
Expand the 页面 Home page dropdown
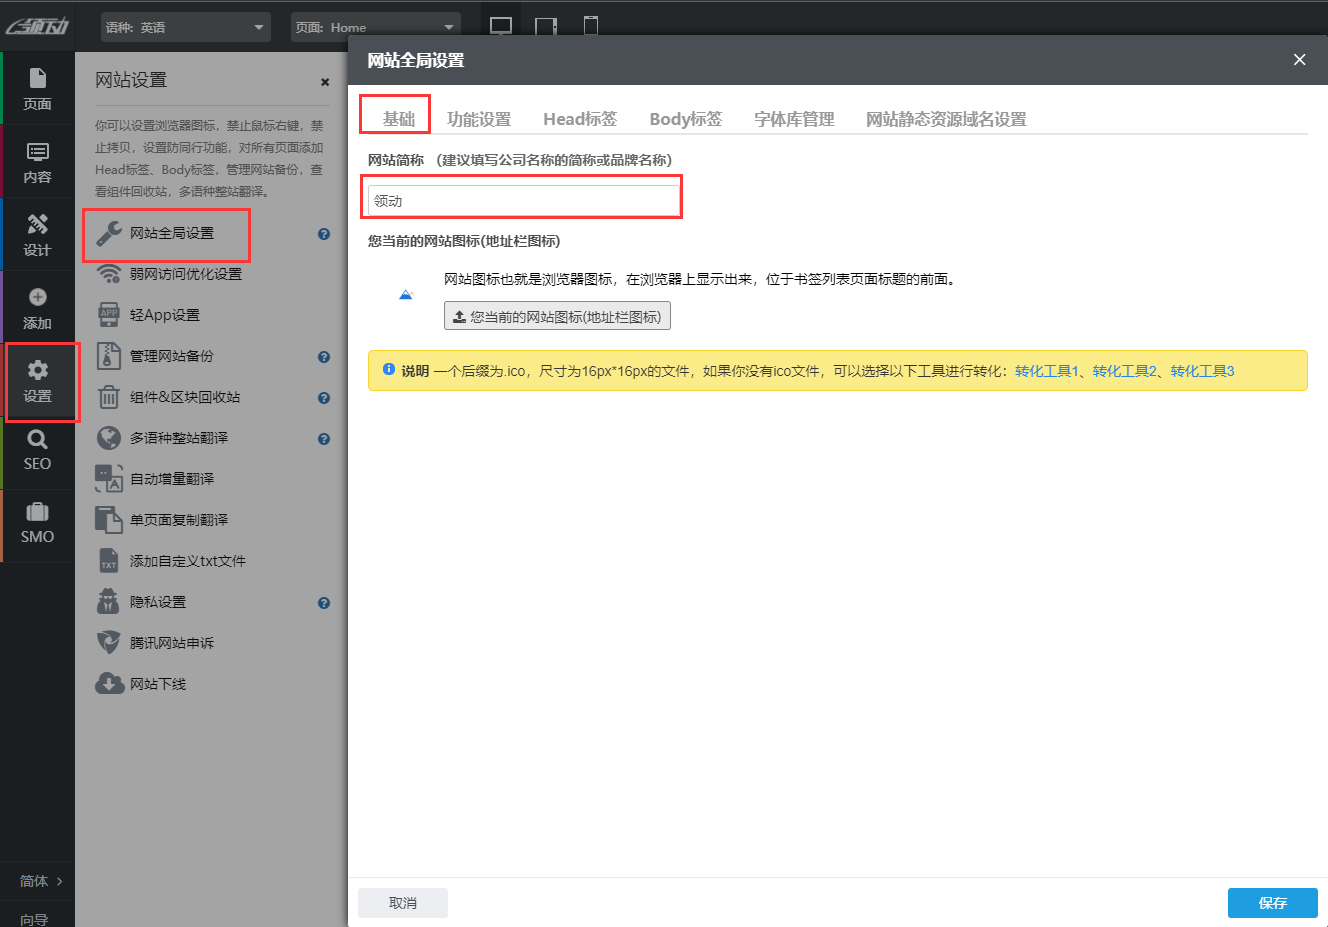click(x=375, y=27)
